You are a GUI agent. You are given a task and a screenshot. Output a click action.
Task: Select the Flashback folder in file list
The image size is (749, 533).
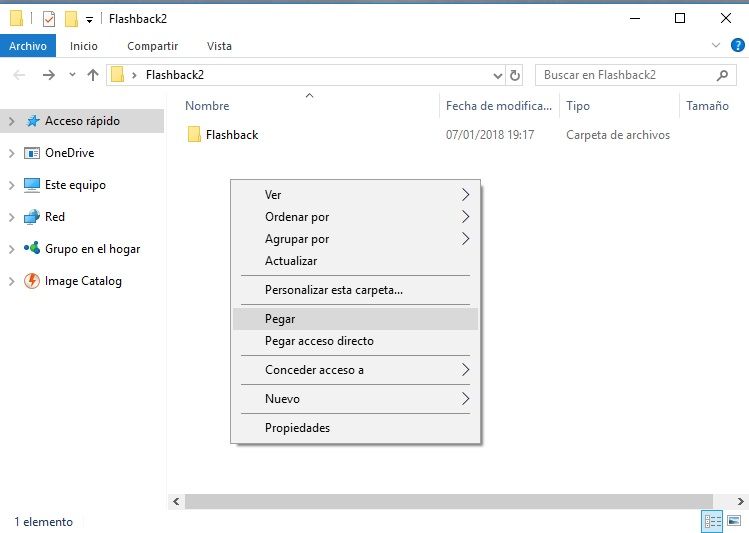231,135
